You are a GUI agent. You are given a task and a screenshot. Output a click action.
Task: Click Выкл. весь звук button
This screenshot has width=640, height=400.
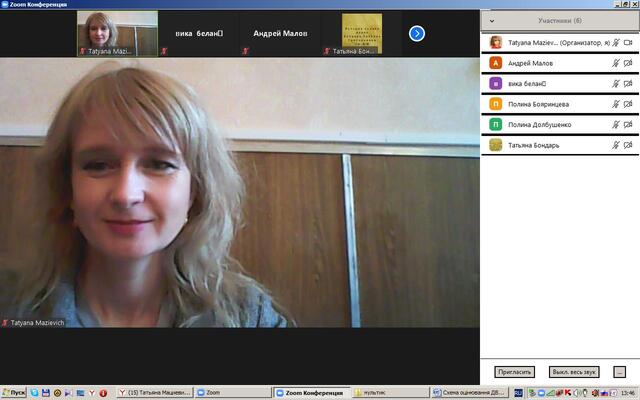click(x=574, y=372)
